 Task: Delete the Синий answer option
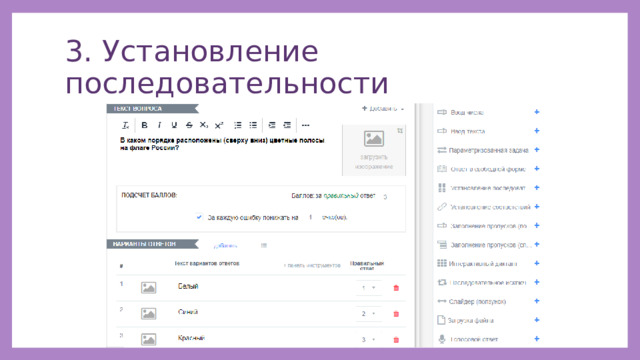tap(396, 314)
